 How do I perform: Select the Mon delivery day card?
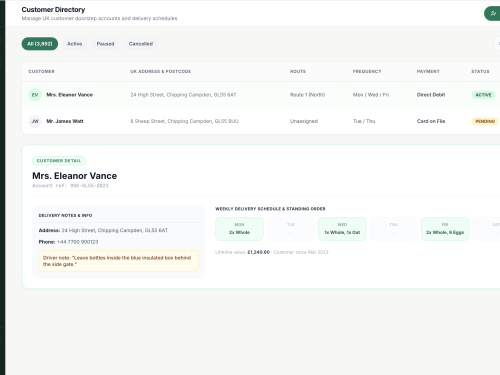click(x=239, y=229)
